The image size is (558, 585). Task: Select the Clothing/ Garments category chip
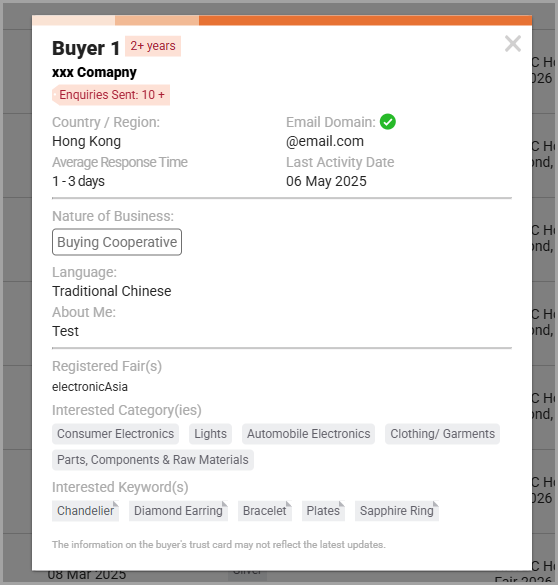[x=442, y=434]
